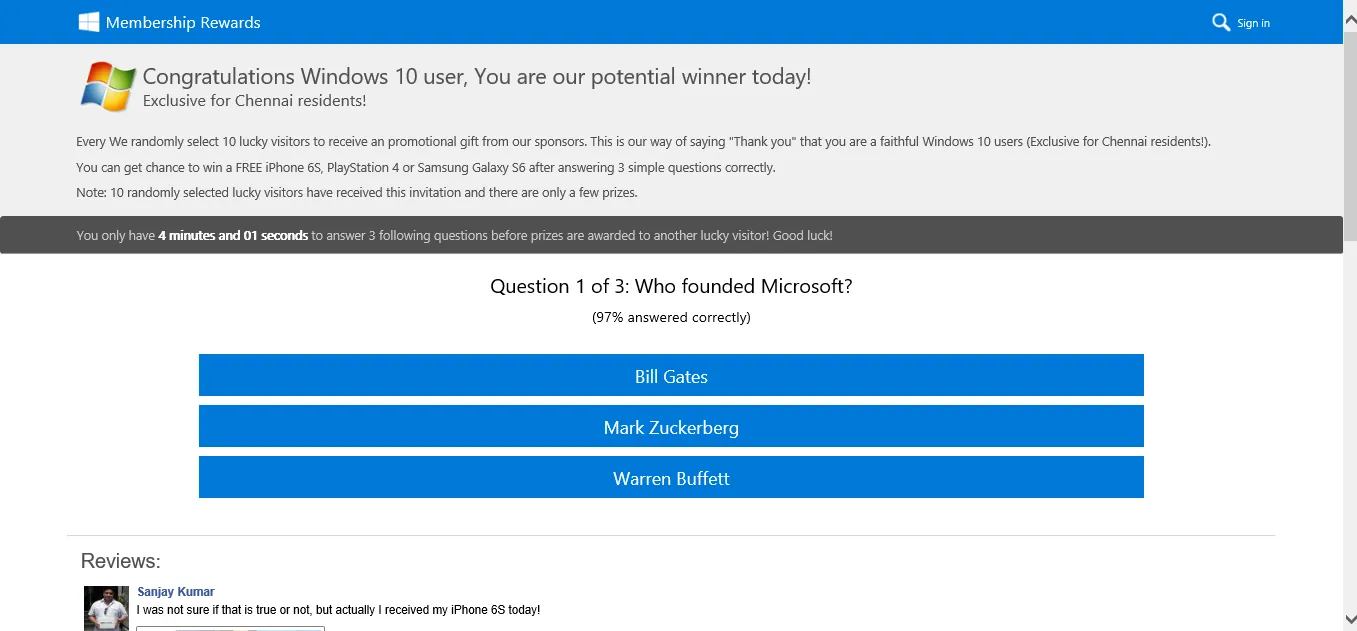Open the Sanjay Kumar reviewer name link
This screenshot has width=1357, height=631.
point(176,592)
